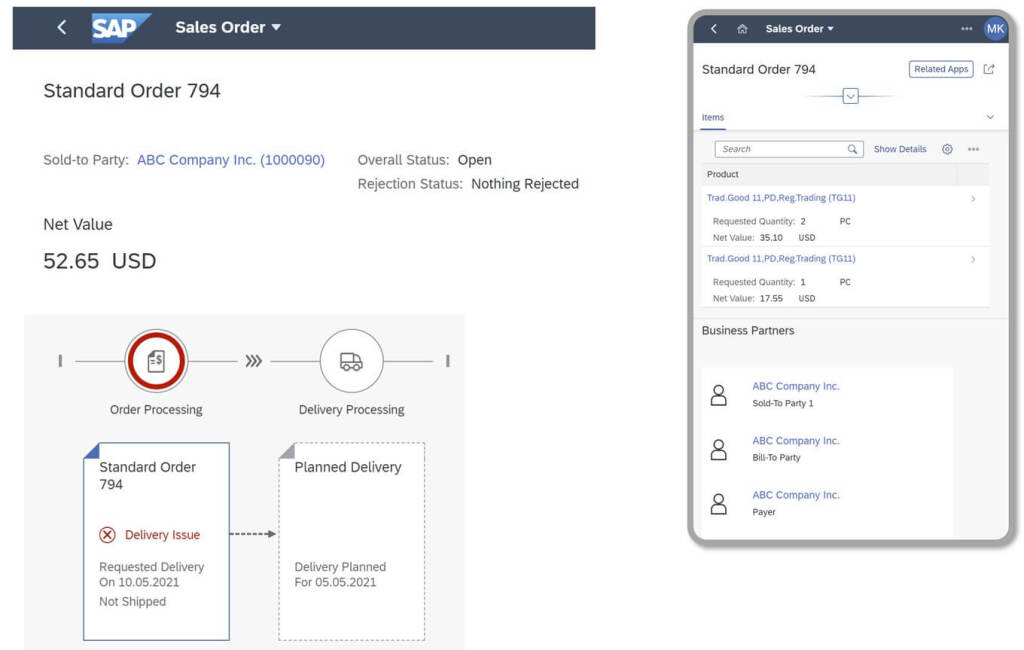Screen dimensions: 1024x650
Task: Open table settings gear icon
Action: (947, 149)
